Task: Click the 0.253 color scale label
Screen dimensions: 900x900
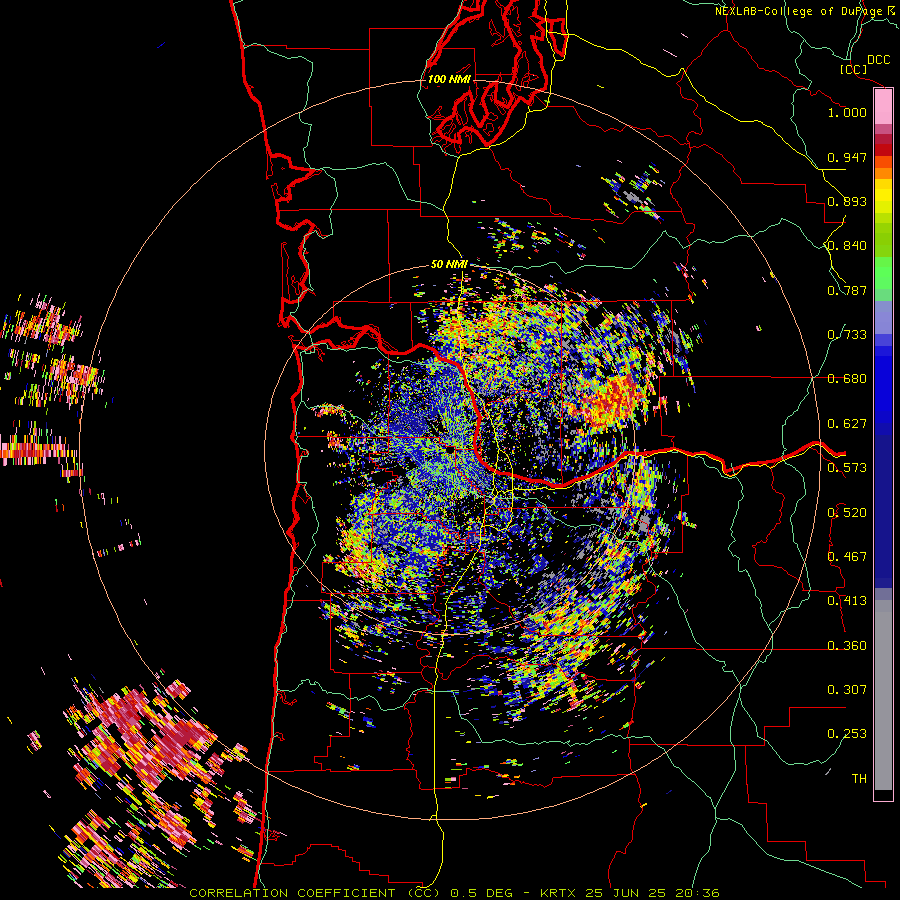Action: (847, 734)
